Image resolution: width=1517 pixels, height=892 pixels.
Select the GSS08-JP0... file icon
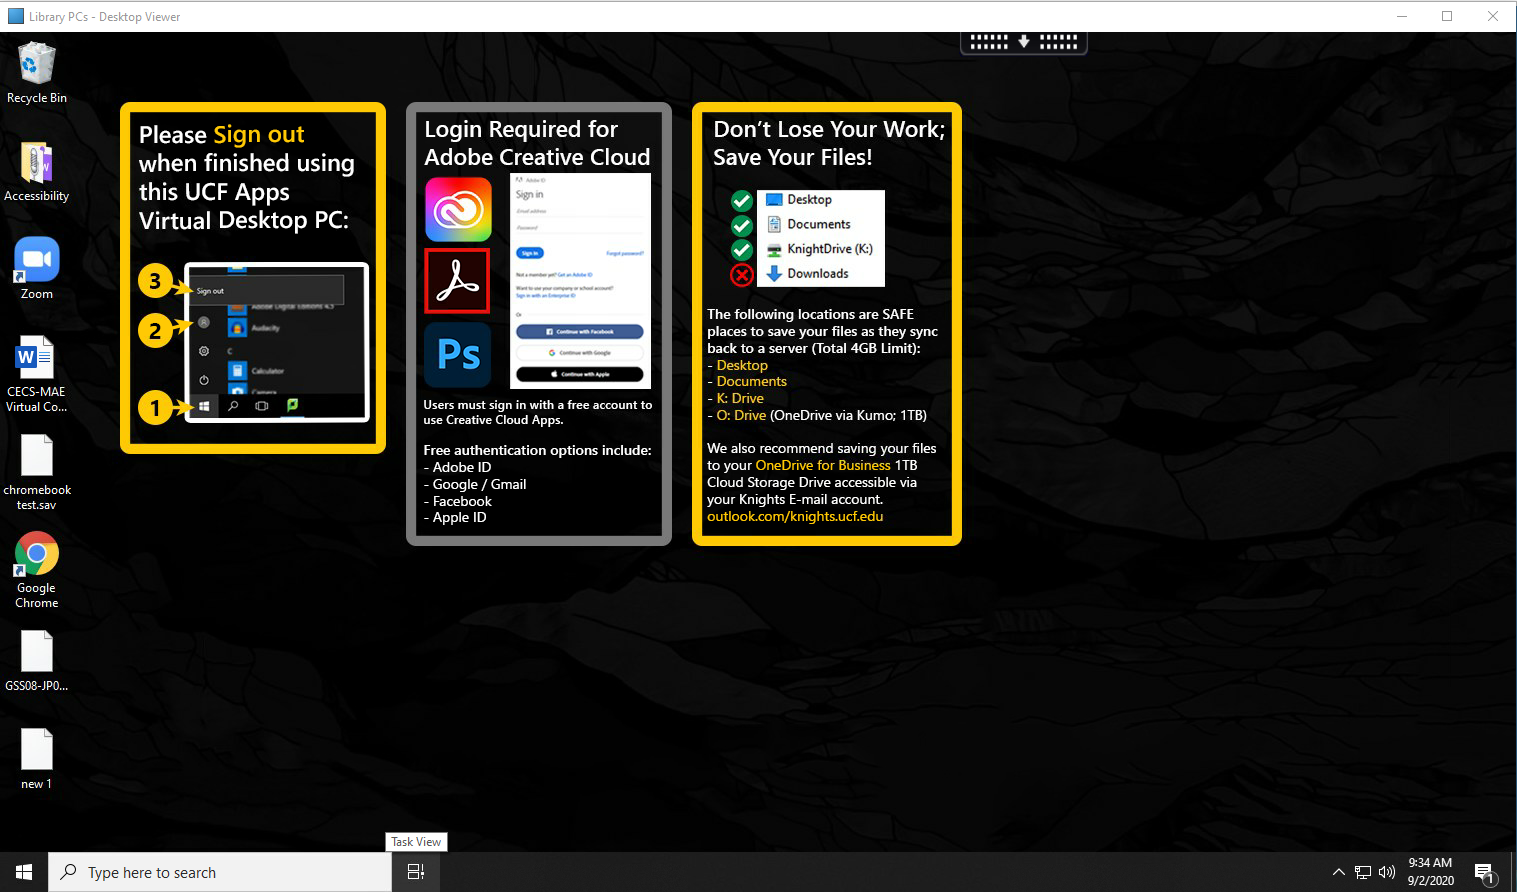coord(37,661)
